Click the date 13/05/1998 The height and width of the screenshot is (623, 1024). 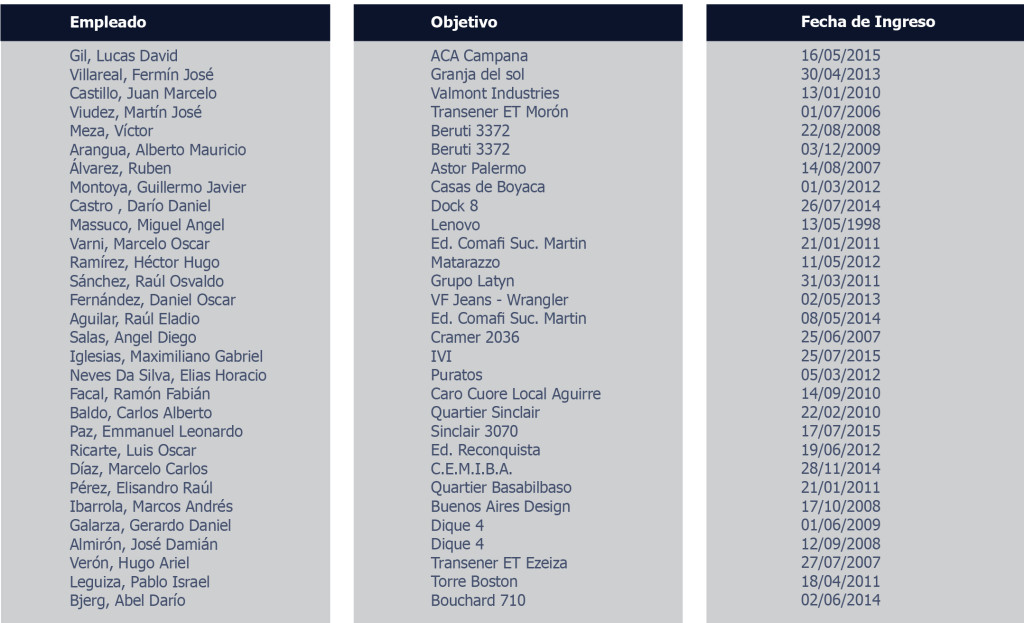tap(840, 225)
